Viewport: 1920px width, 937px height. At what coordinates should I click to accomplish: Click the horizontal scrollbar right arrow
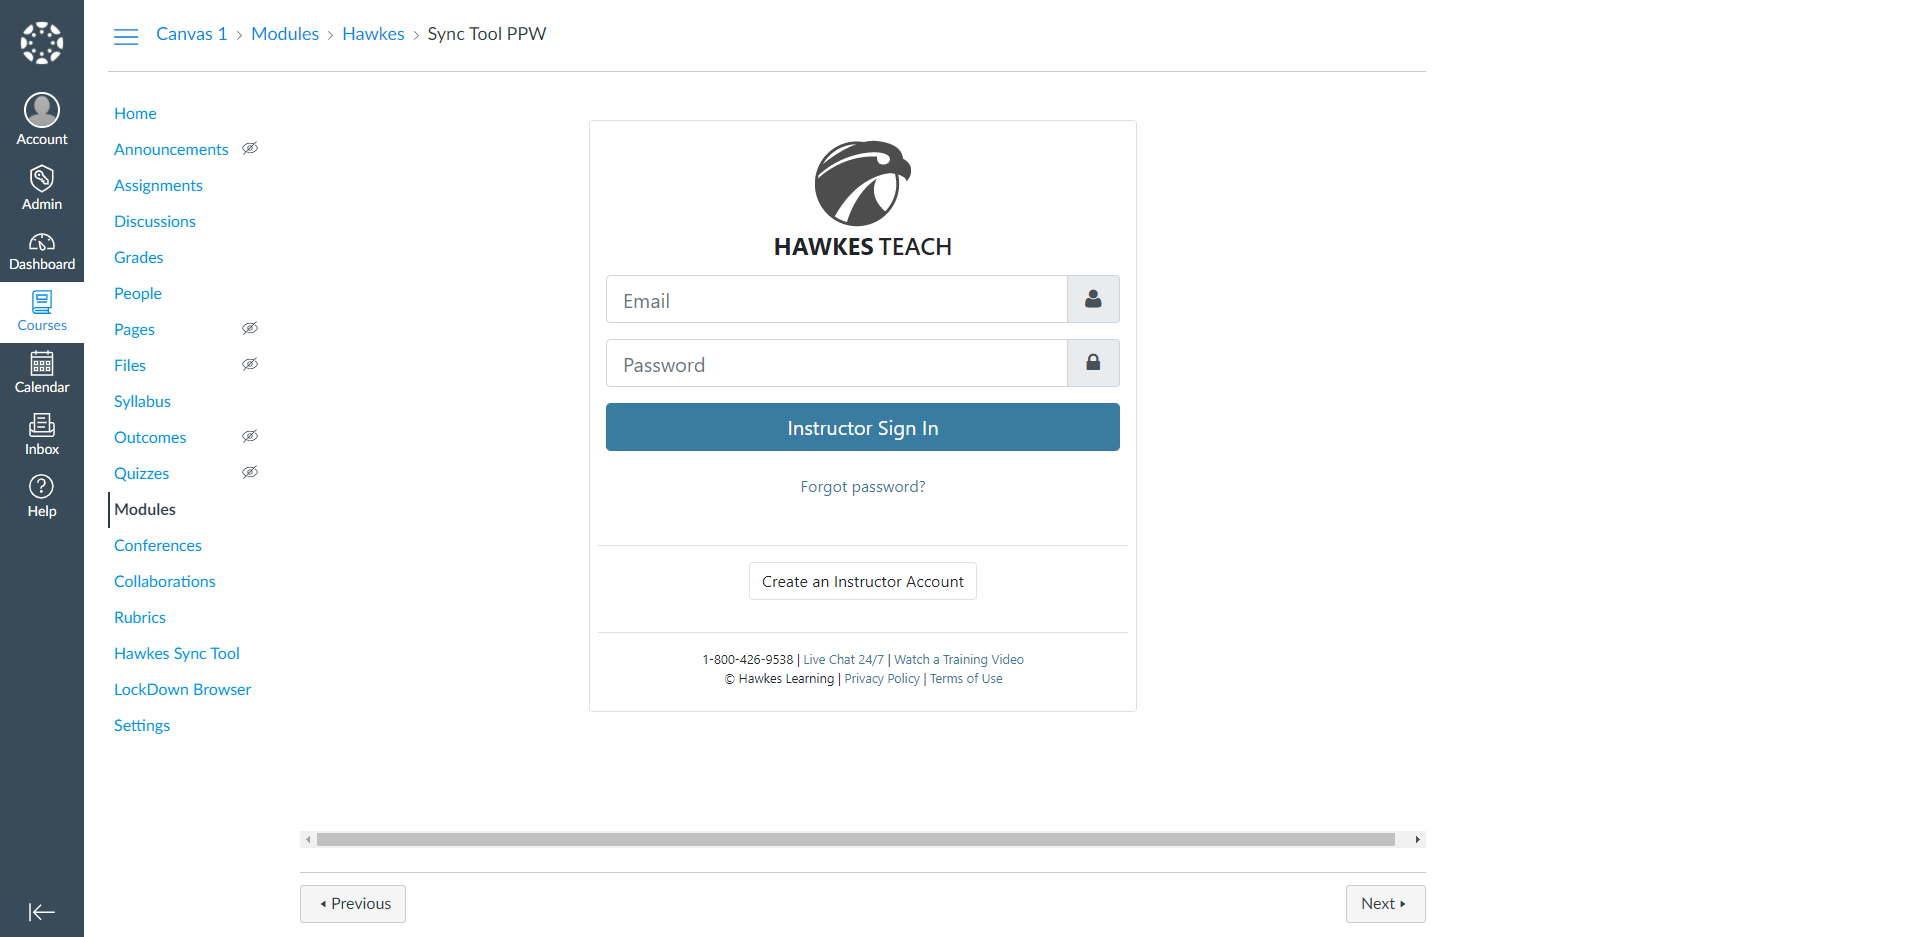(x=1417, y=840)
